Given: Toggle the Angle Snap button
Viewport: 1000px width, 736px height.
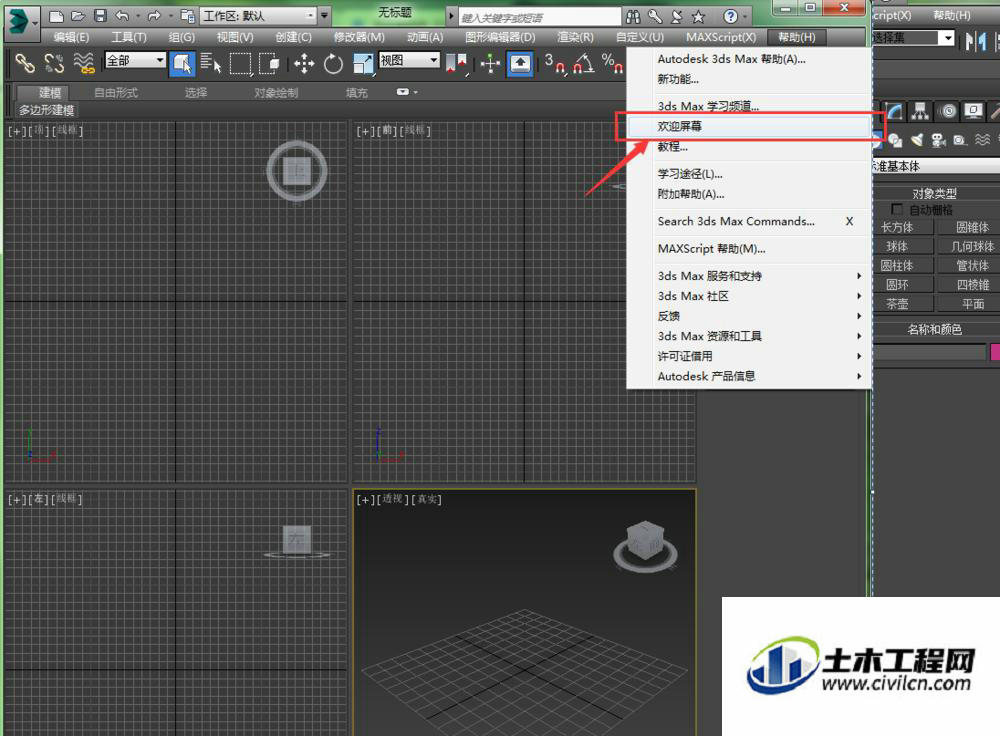Looking at the screenshot, I should (584, 64).
